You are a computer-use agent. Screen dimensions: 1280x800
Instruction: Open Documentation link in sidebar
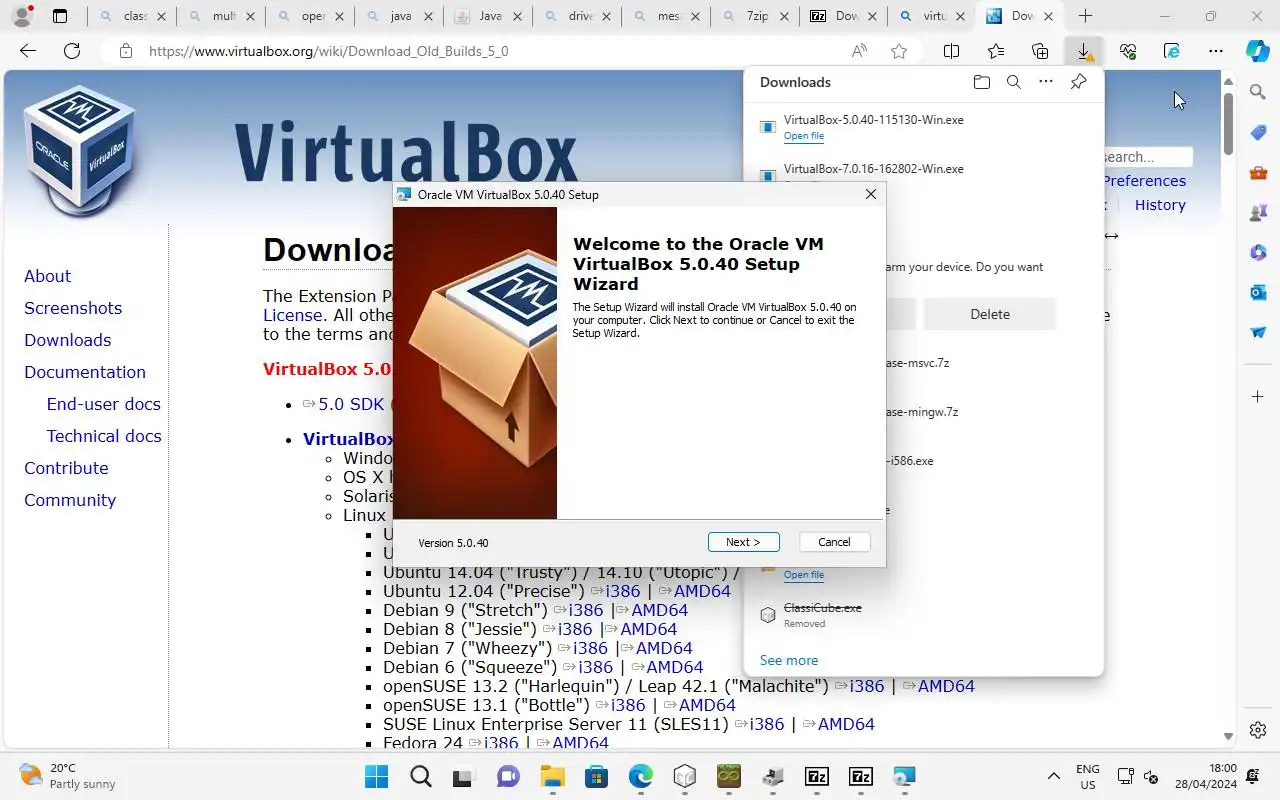85,372
